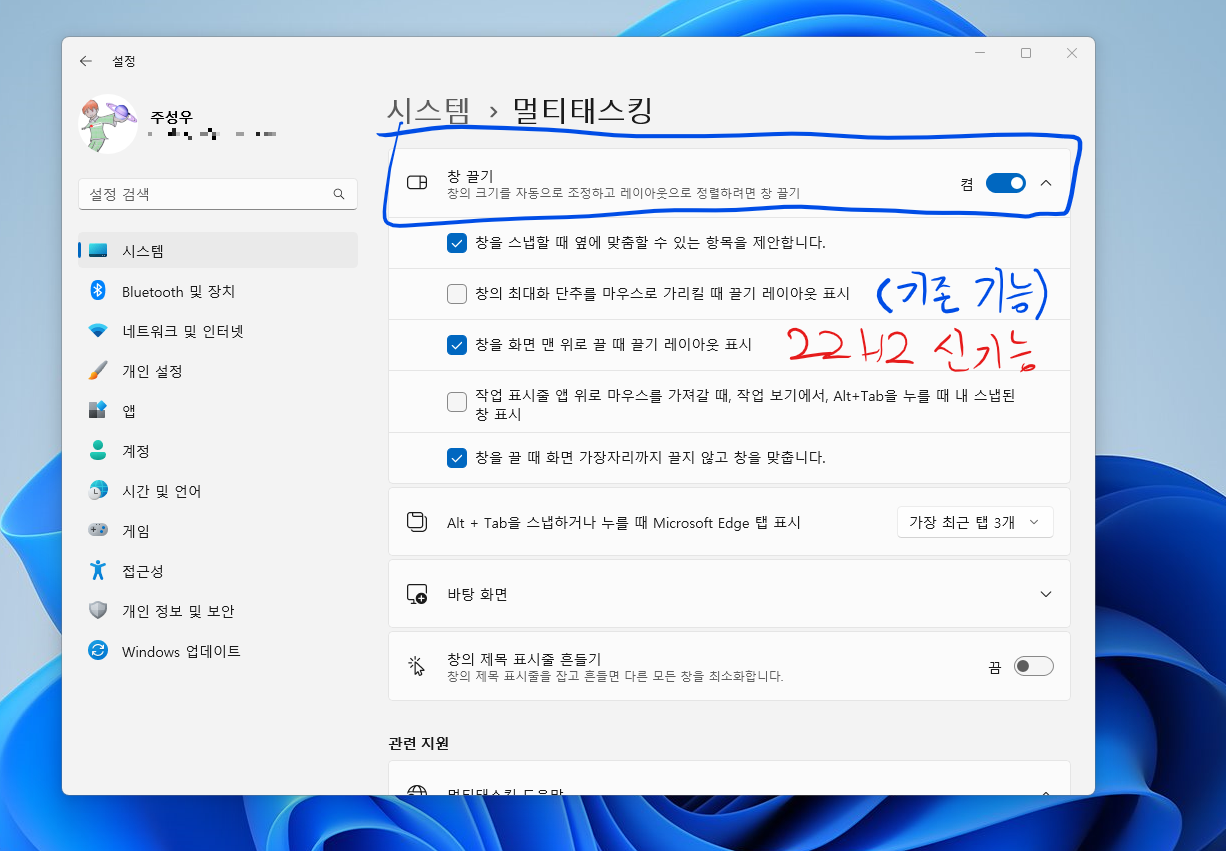Click the 게임 controller icon
Viewport: 1226px width, 851px height.
pyautogui.click(x=97, y=531)
